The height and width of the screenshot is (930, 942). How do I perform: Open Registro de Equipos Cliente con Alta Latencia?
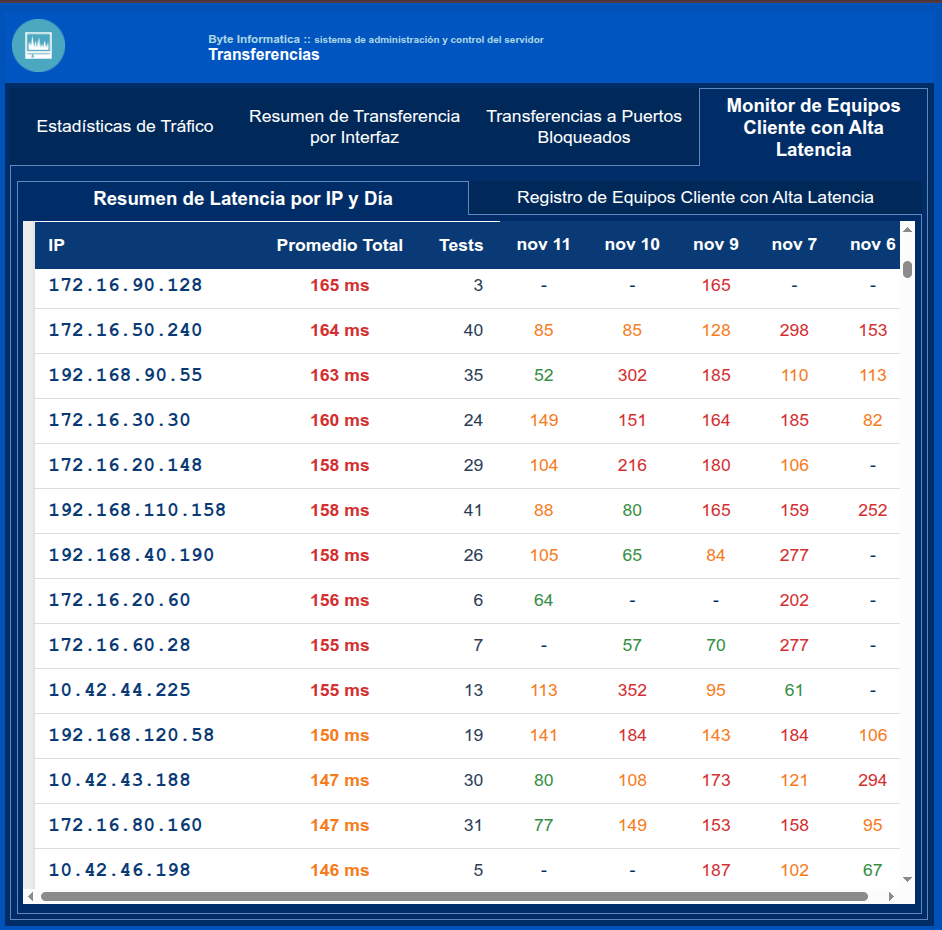pyautogui.click(x=695, y=198)
